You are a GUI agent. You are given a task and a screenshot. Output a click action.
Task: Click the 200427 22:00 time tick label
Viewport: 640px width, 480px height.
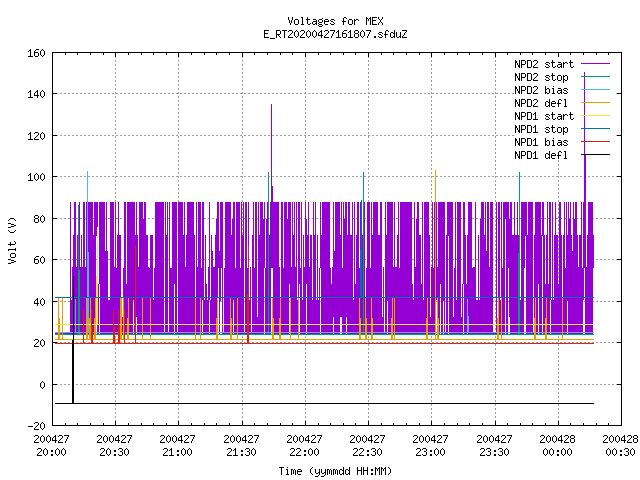pos(304,446)
